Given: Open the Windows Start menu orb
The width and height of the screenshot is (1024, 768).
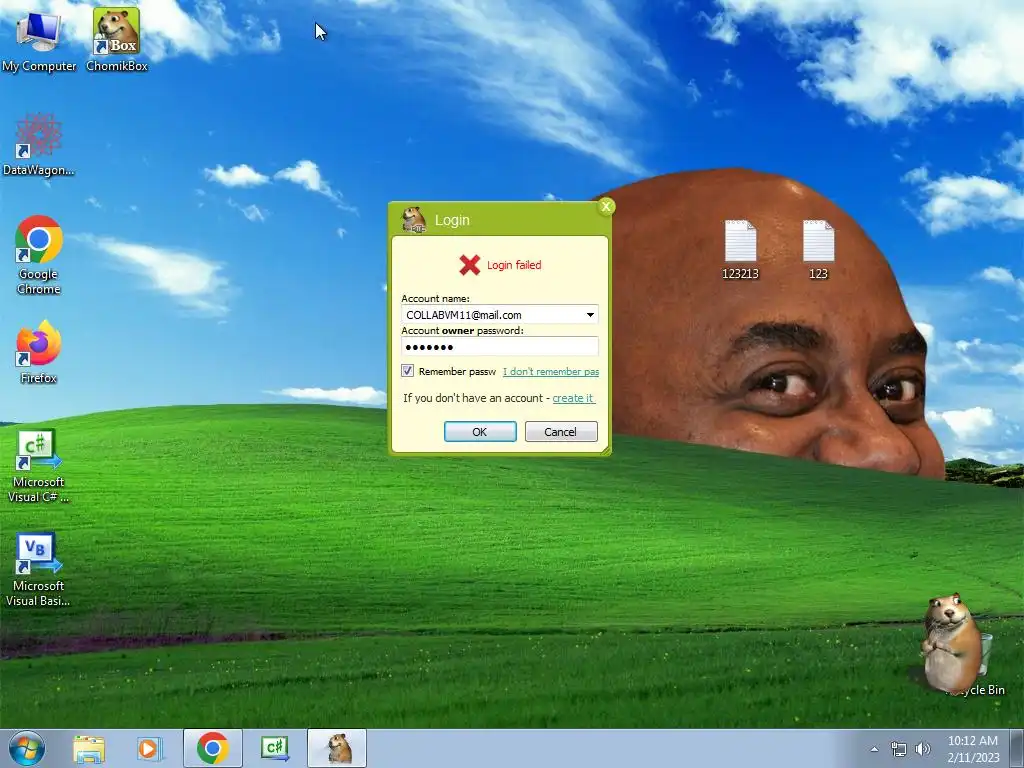Looking at the screenshot, I should (27, 748).
